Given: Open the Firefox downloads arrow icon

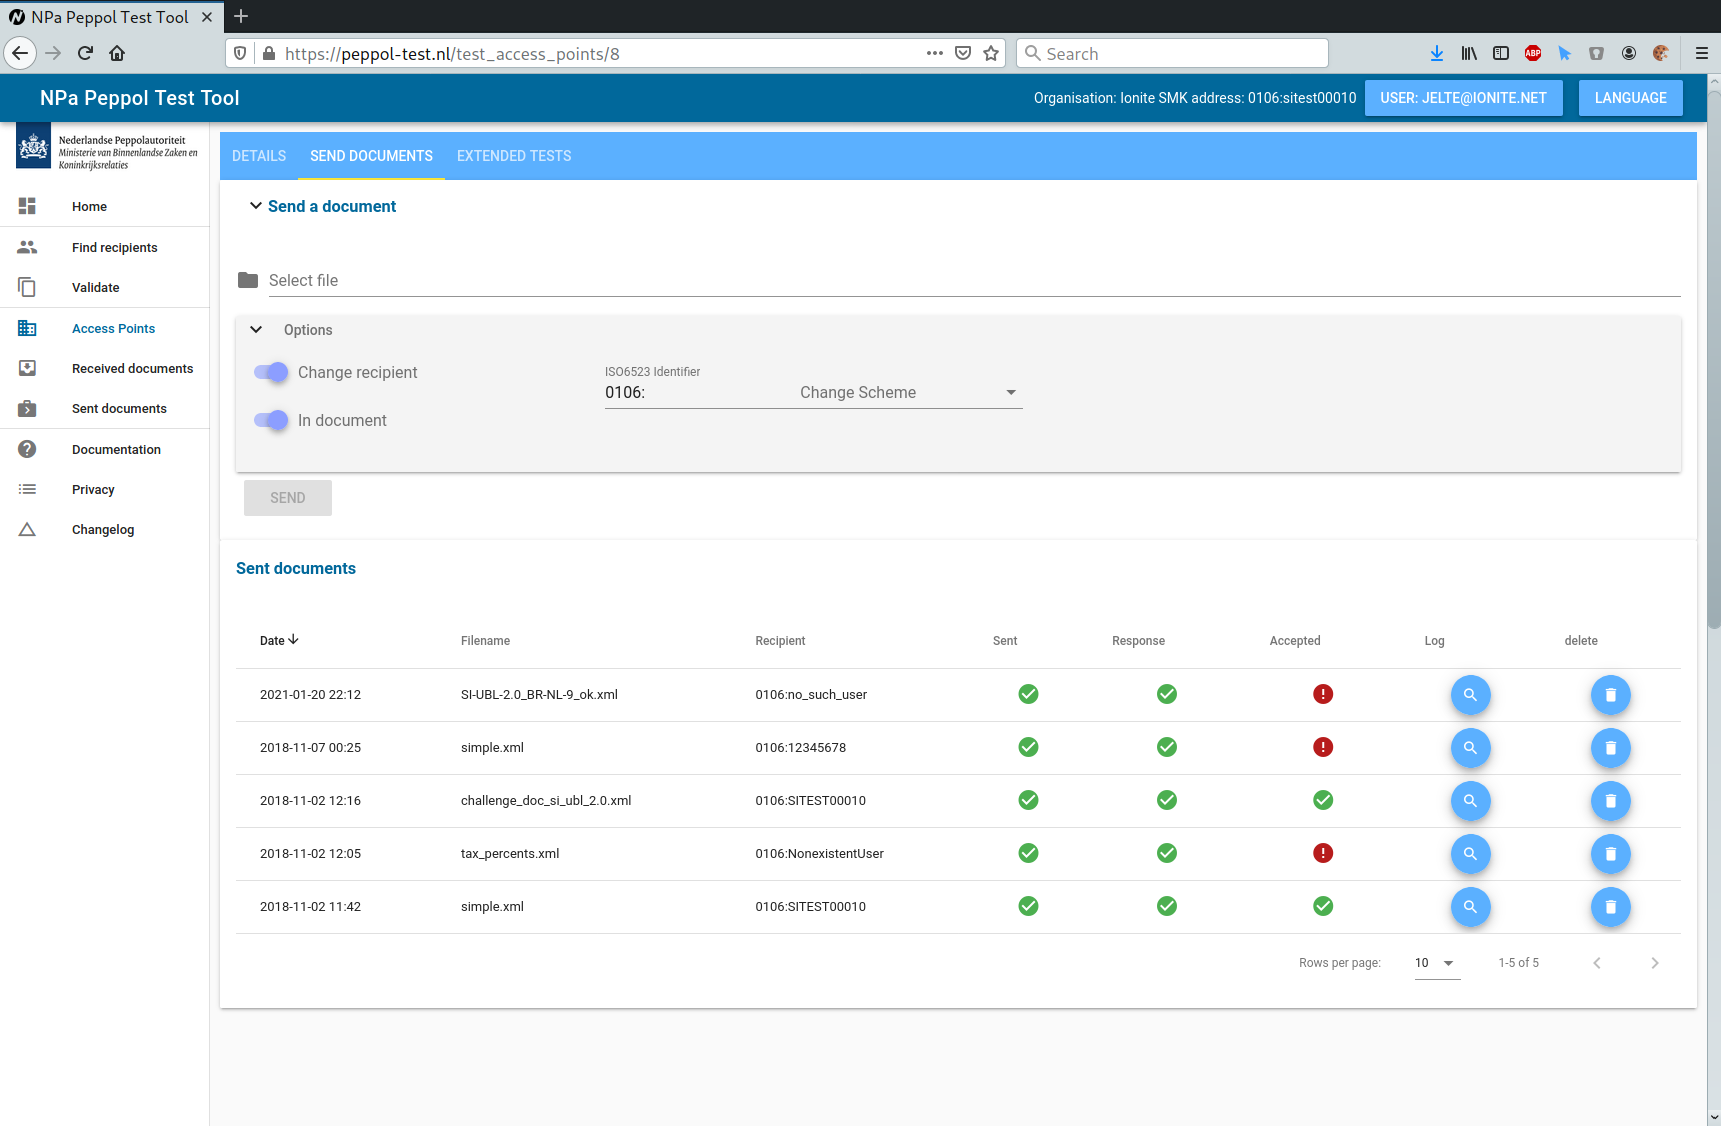Looking at the screenshot, I should pyautogui.click(x=1437, y=53).
